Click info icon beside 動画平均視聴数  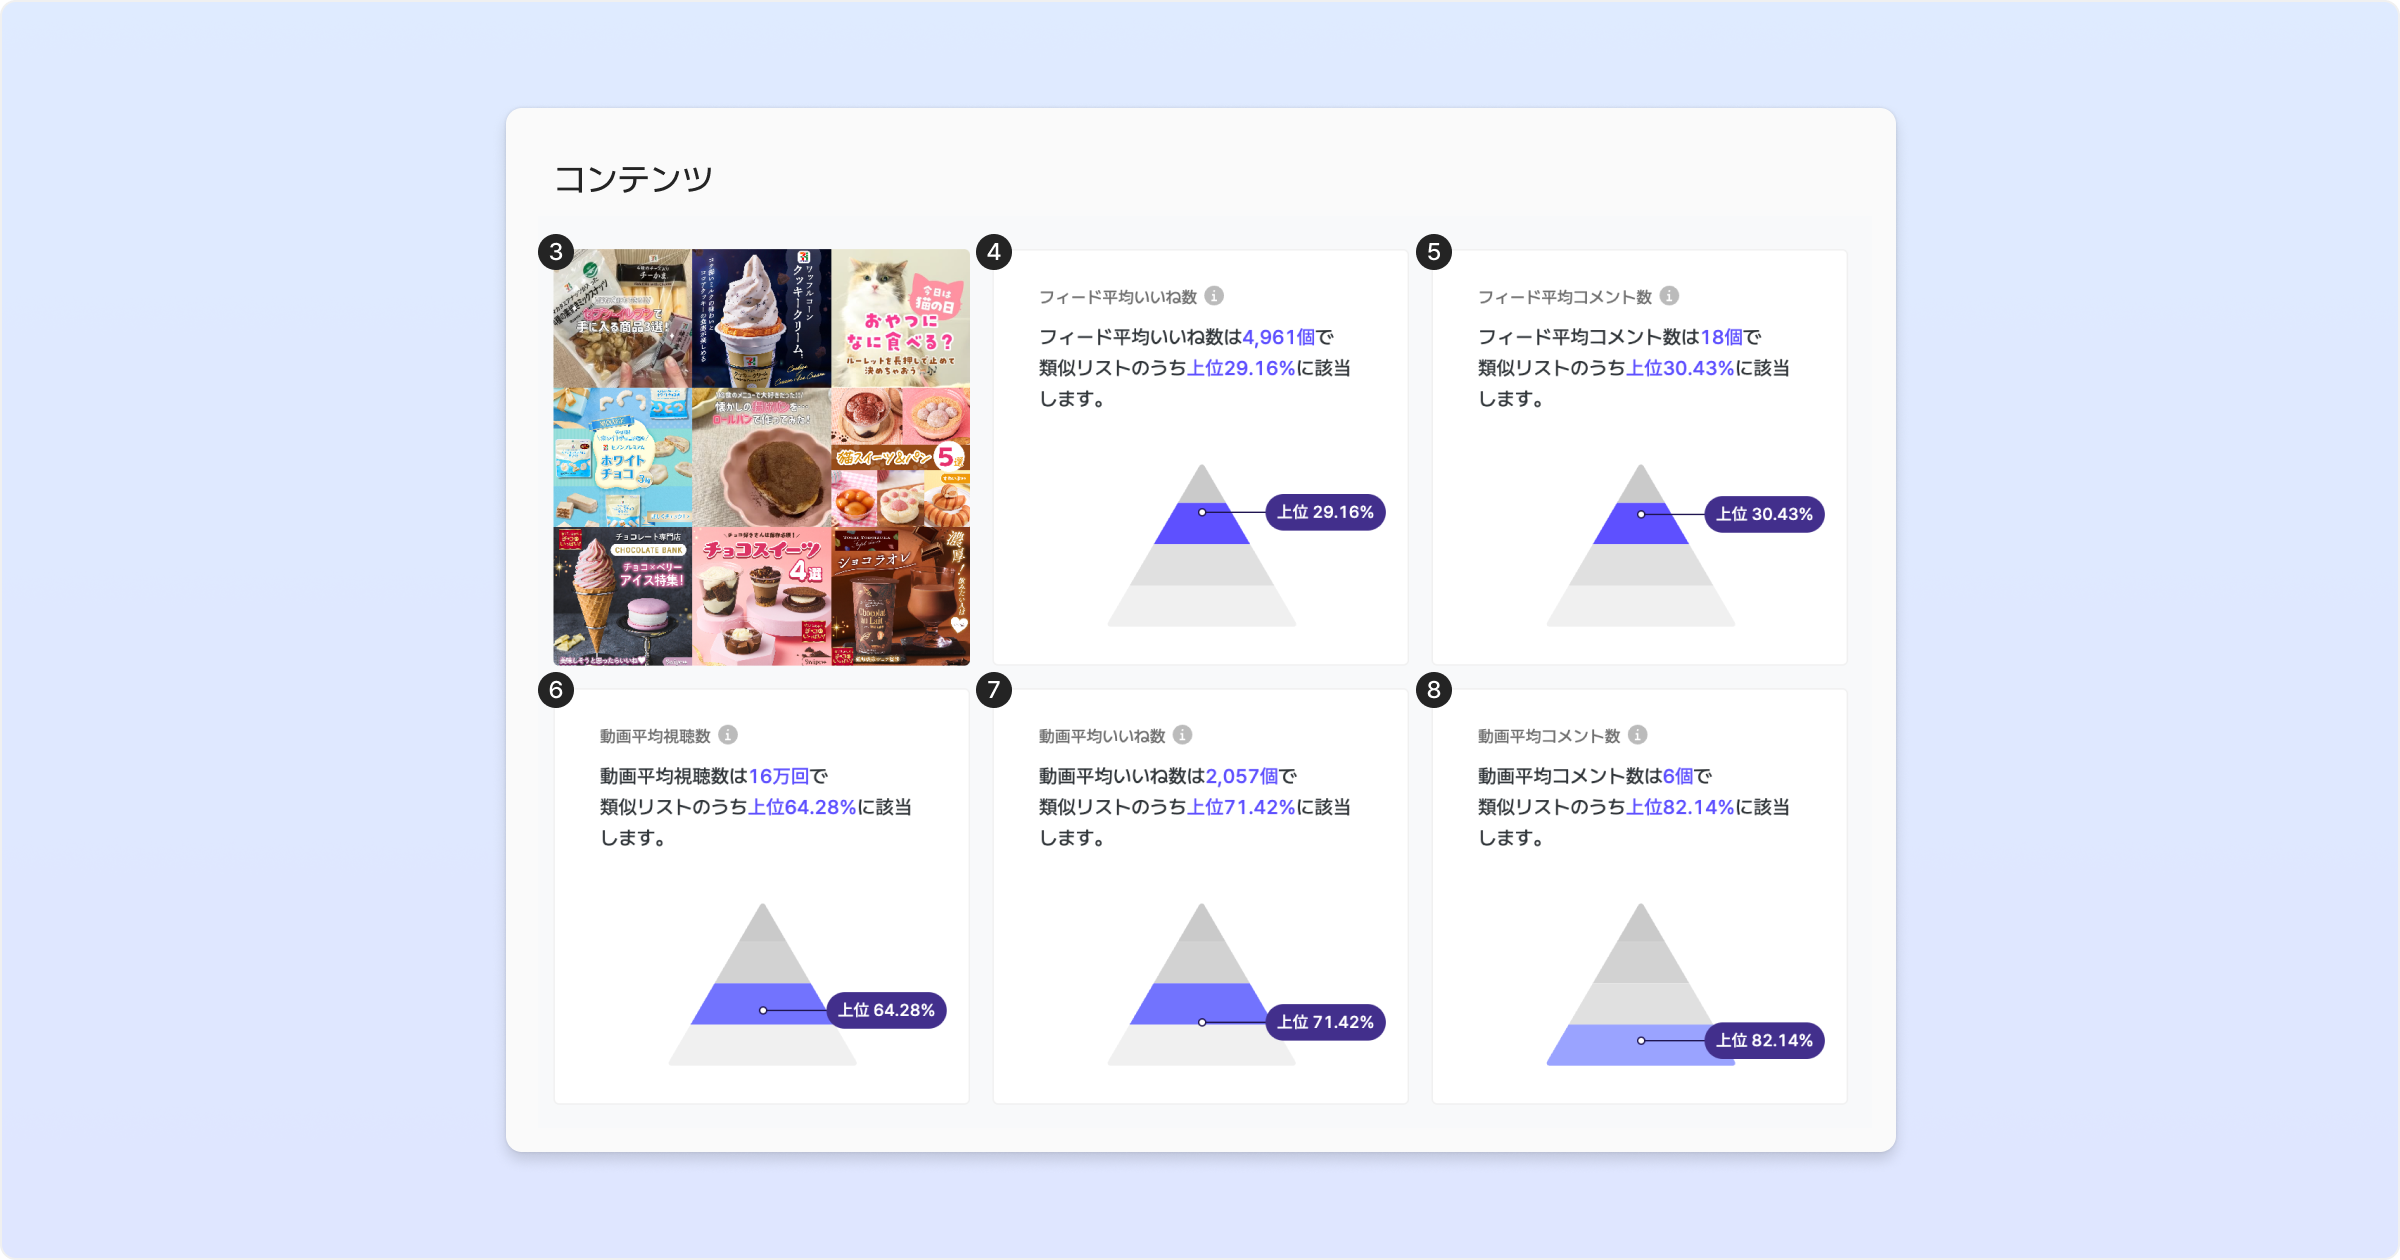728,735
